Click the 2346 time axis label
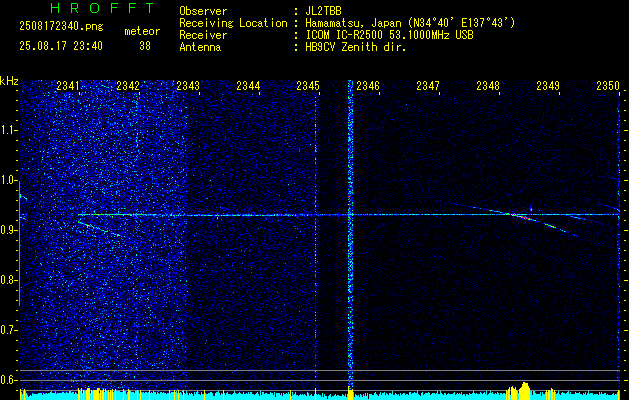Viewport: 629px width, 400px height. coord(368,85)
